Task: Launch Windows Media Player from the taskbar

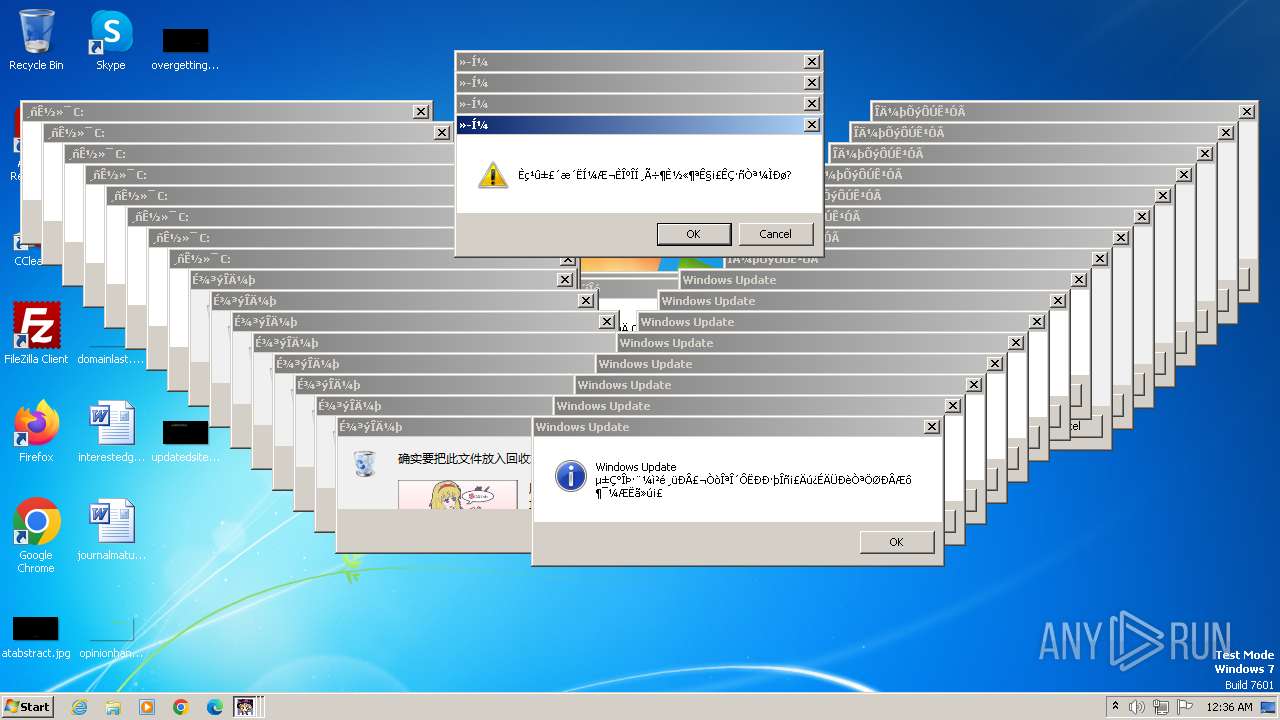Action: [147, 707]
